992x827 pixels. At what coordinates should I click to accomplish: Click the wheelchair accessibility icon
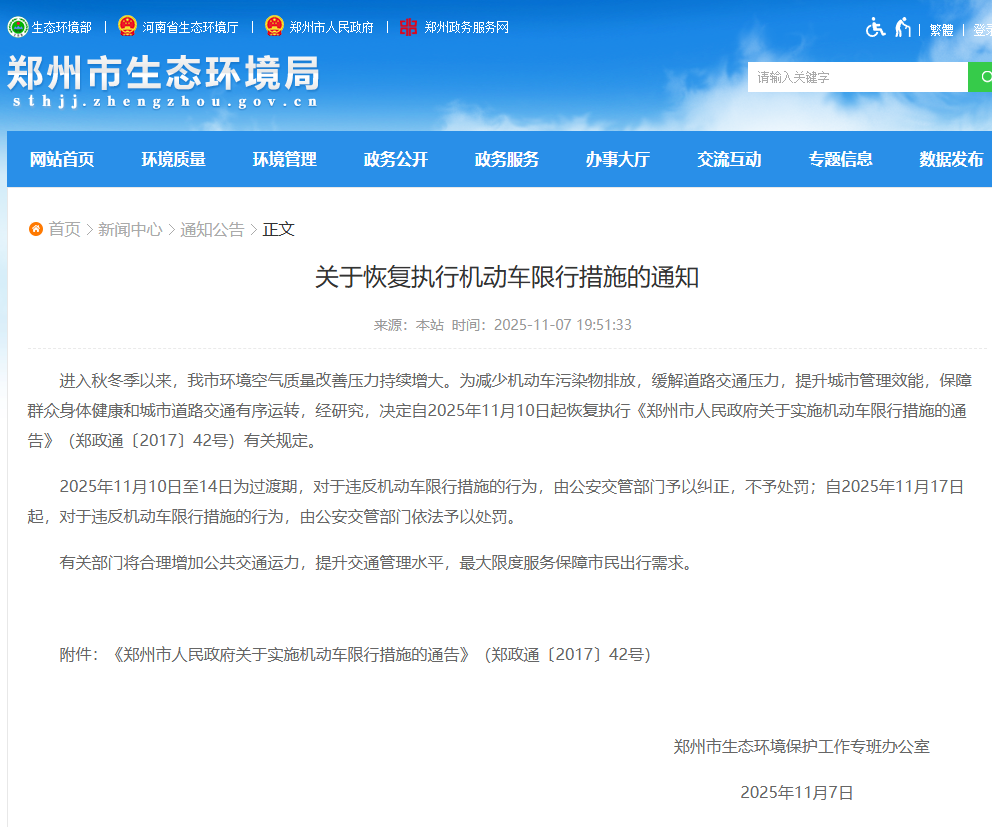(875, 28)
